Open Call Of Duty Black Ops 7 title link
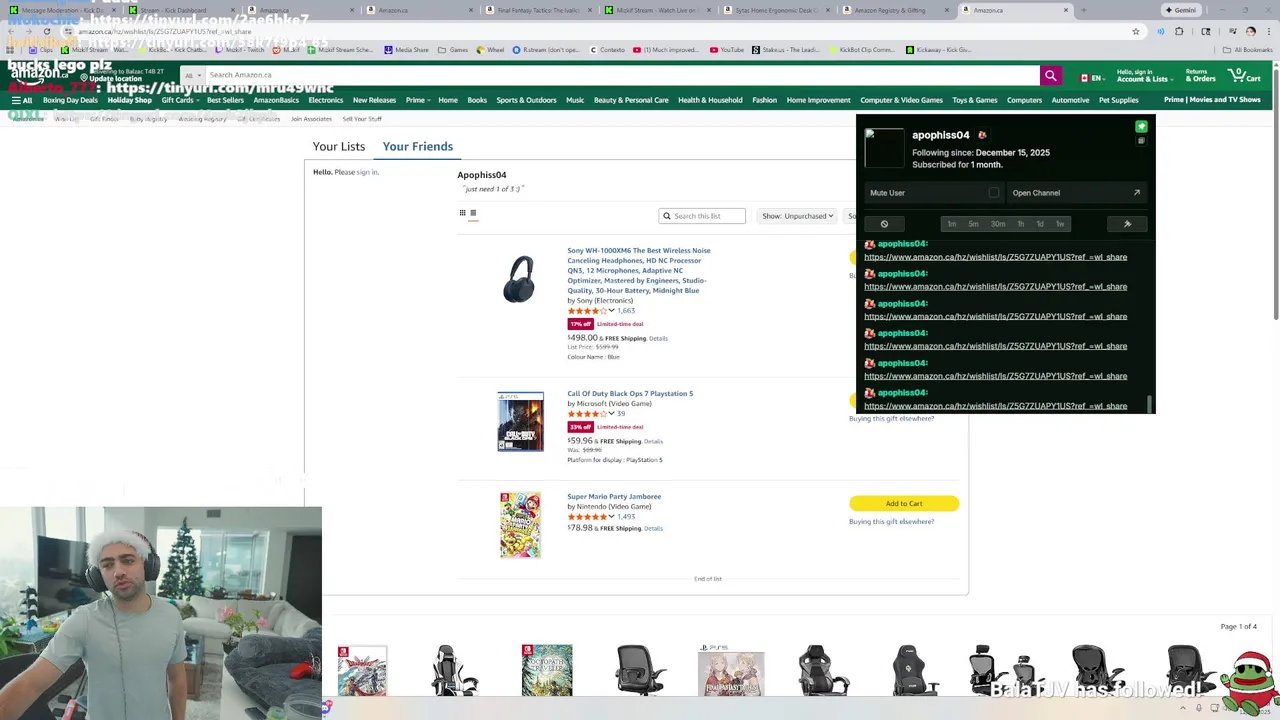 [x=630, y=394]
